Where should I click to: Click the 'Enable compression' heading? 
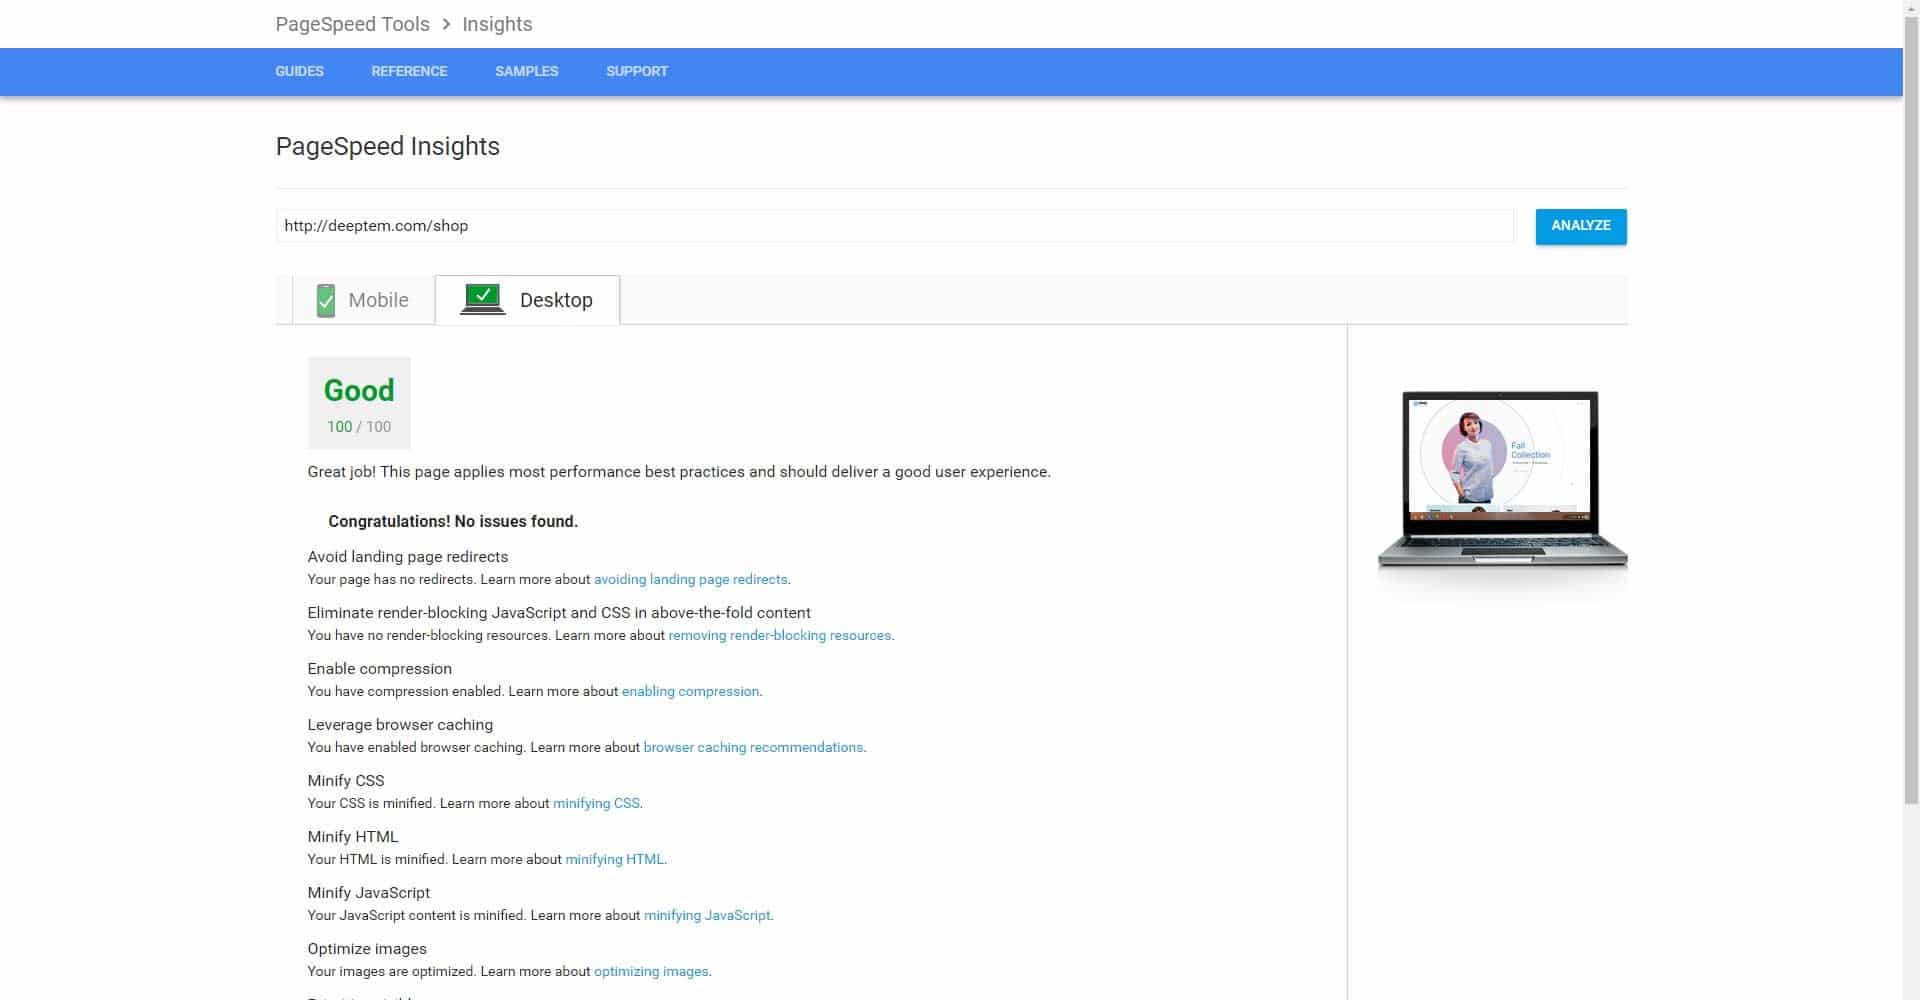(380, 669)
